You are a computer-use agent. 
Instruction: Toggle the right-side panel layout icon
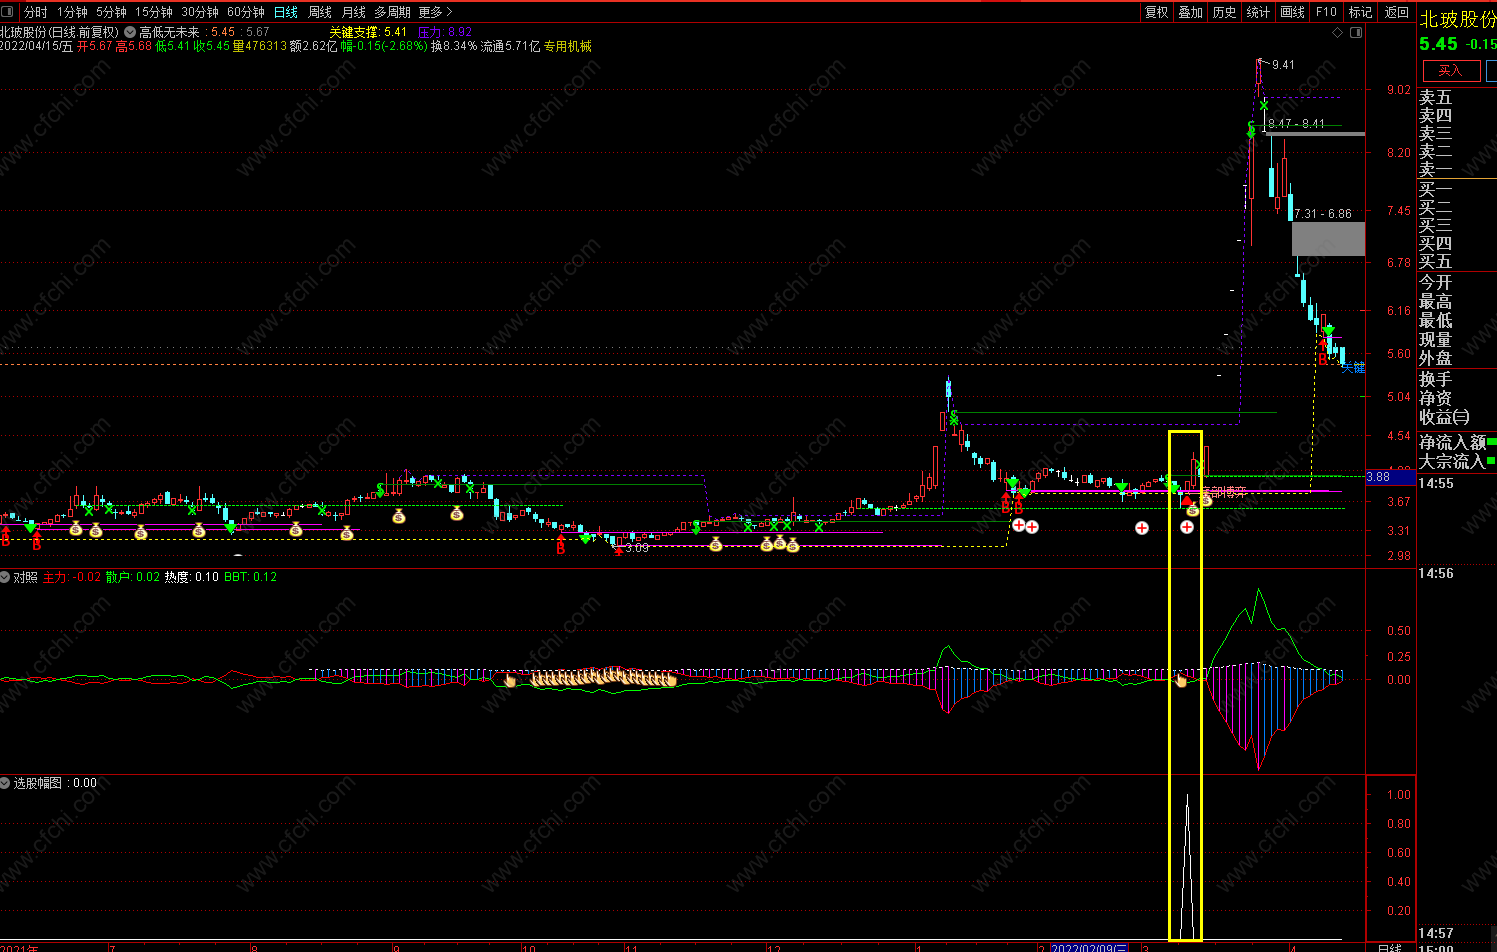(x=1356, y=32)
